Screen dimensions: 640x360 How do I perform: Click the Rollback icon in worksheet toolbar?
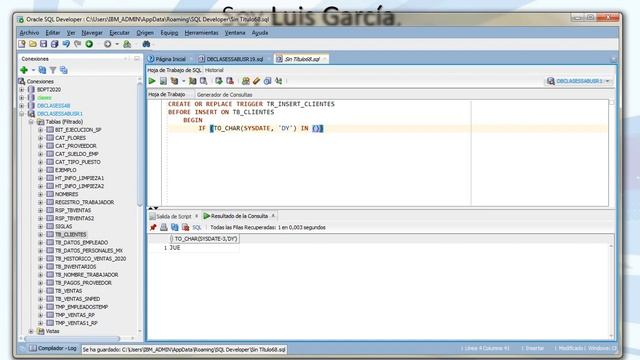[x=230, y=81]
